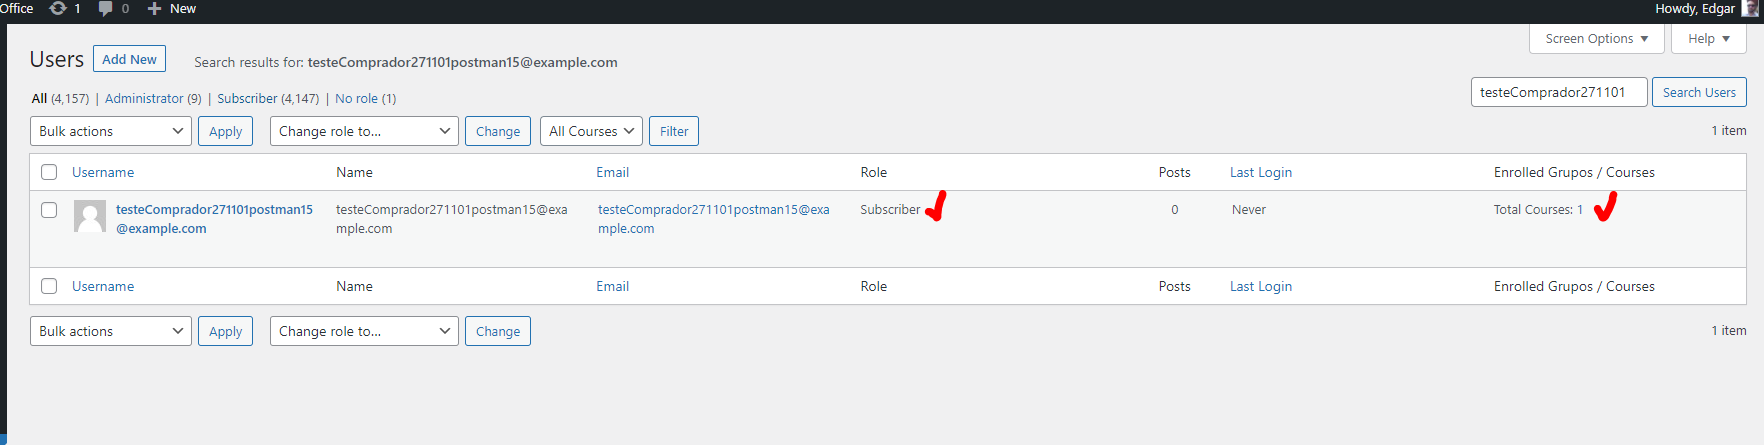Open the bottom Bulk actions dropdown

tap(111, 331)
